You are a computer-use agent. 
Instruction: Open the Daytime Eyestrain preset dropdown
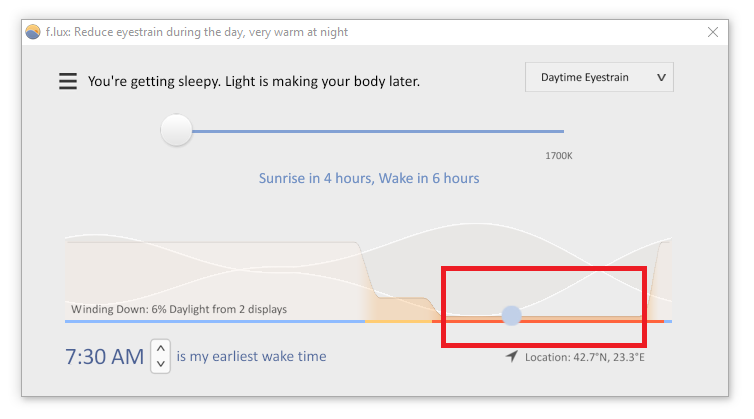[599, 77]
